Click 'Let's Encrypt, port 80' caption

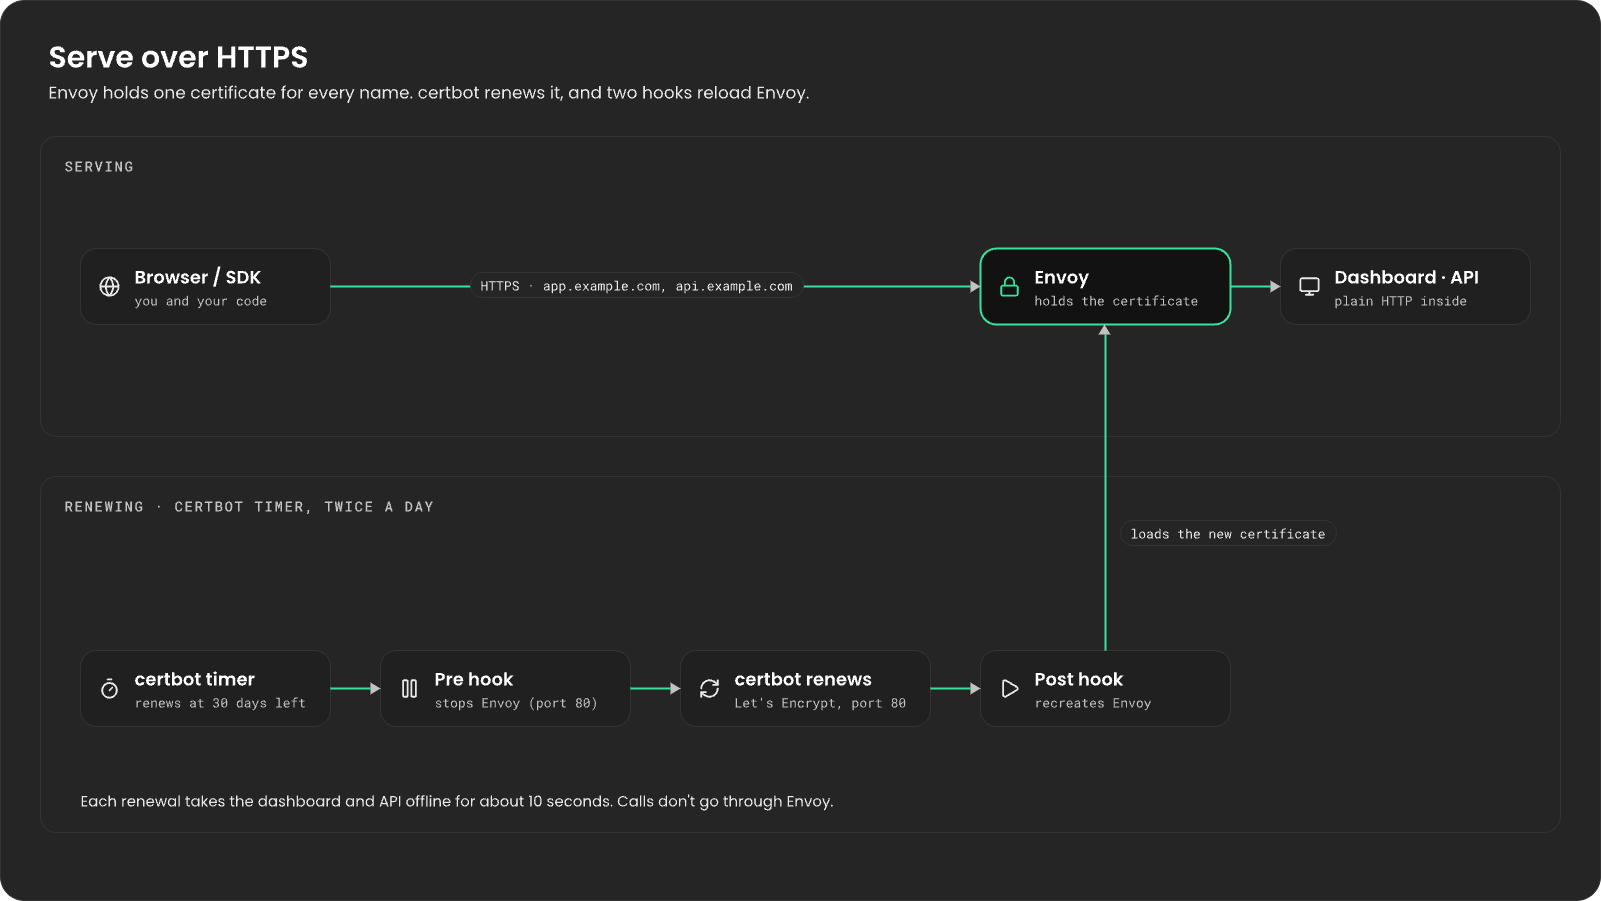(820, 703)
